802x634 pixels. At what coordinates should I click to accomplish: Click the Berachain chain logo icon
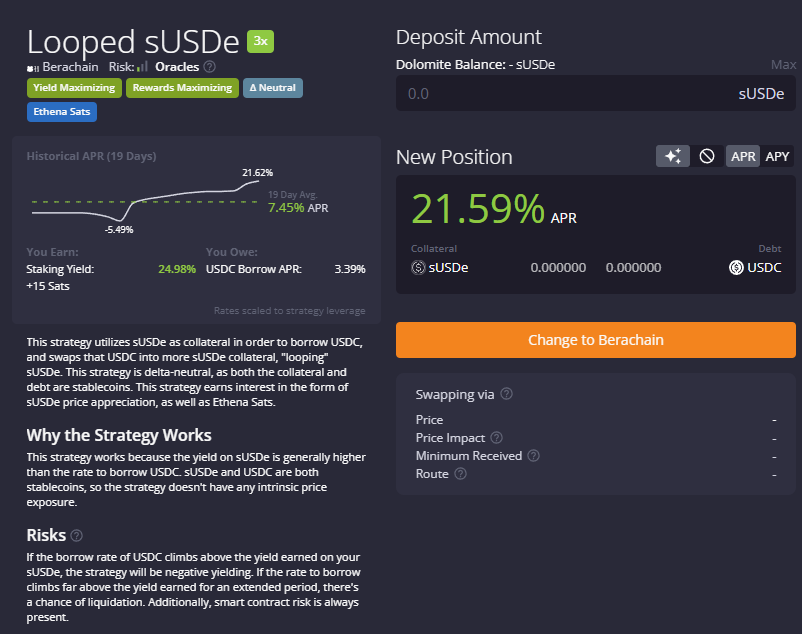(33, 68)
